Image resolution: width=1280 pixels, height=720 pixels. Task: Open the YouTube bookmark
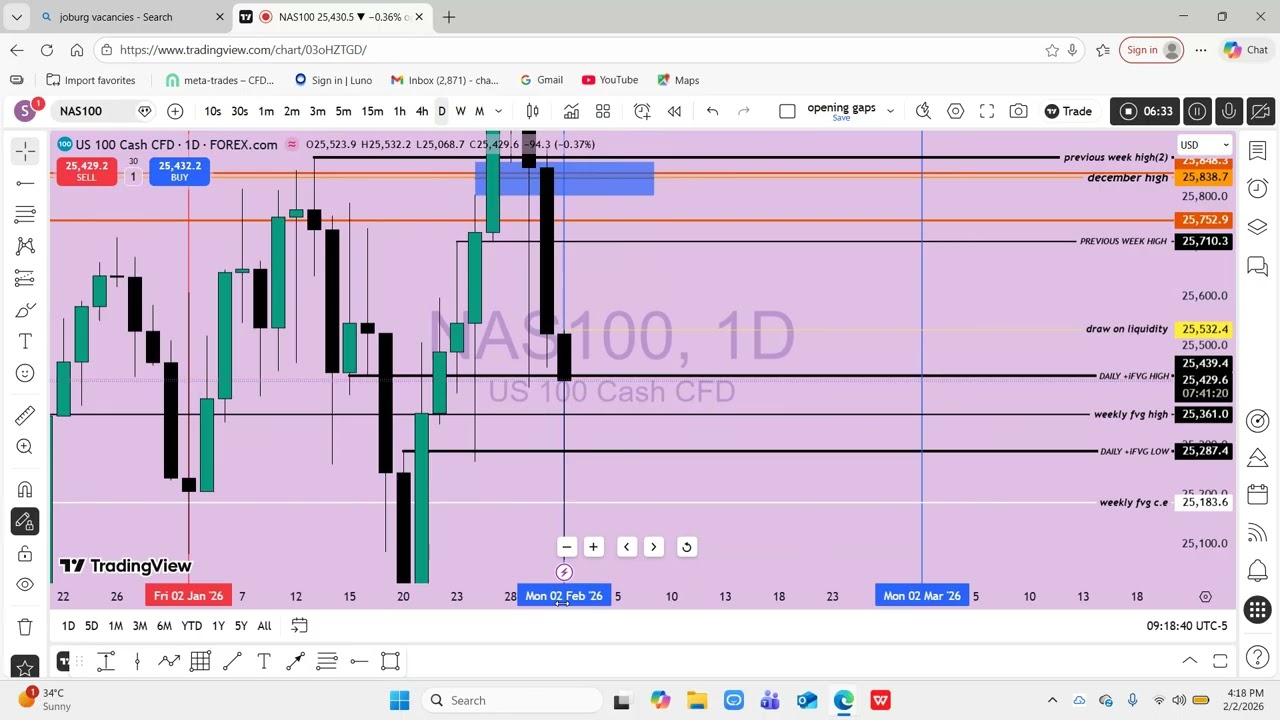pos(609,80)
